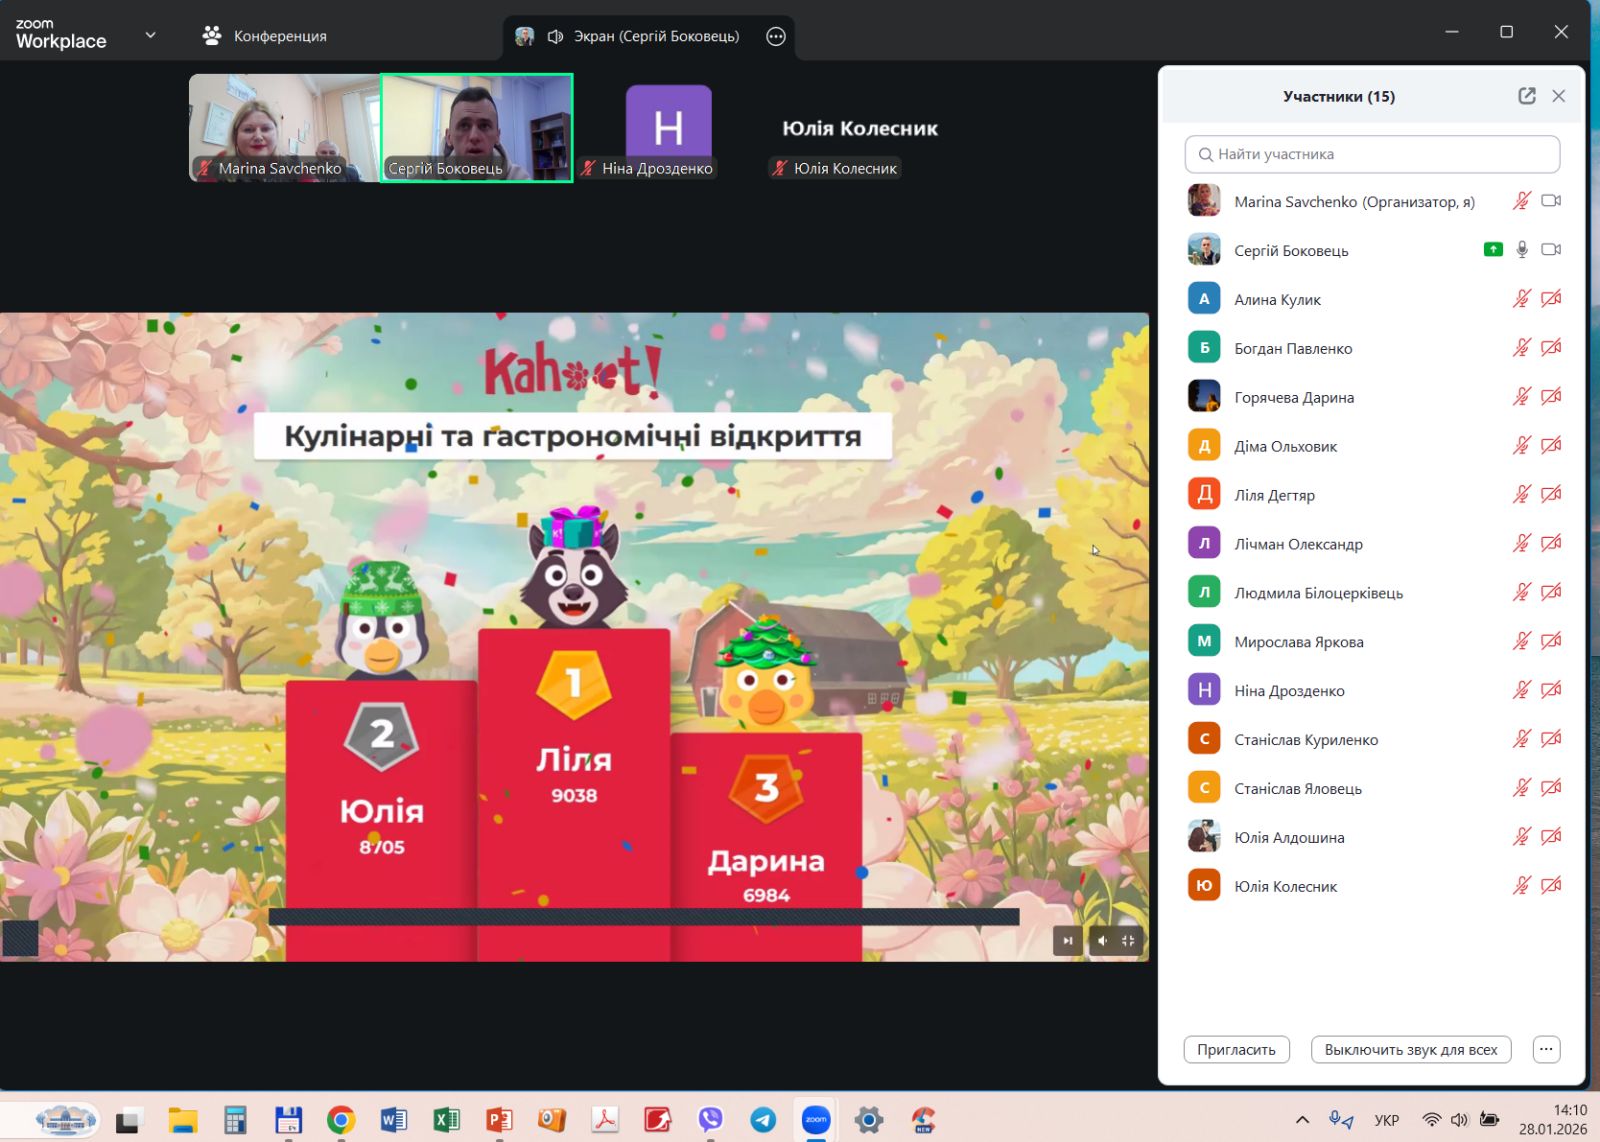Pop out the participants panel
The image size is (1600, 1142).
pos(1526,96)
